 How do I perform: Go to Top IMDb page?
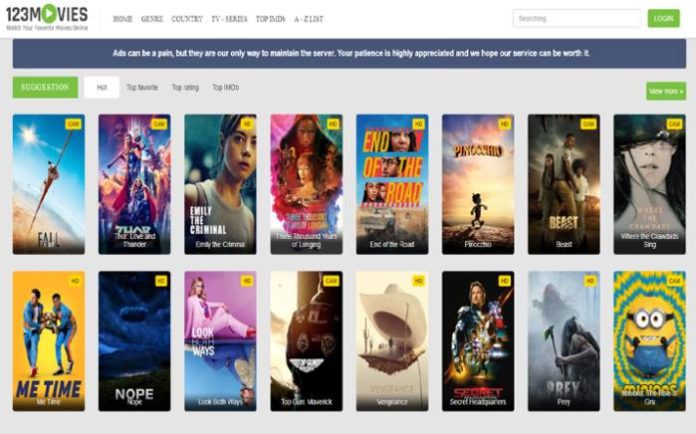pos(270,19)
